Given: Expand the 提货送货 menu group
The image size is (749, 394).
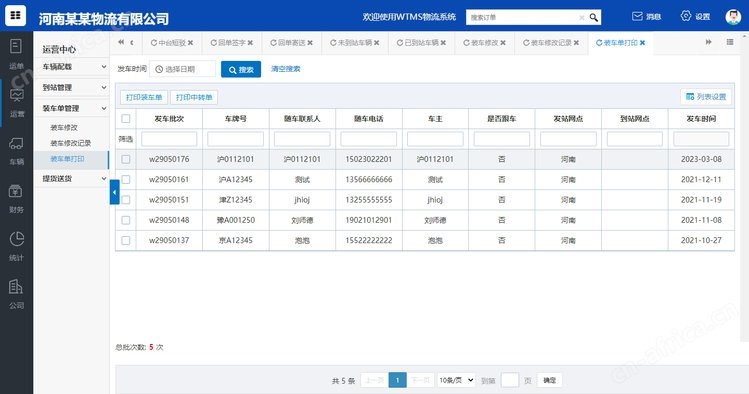Looking at the screenshot, I should point(73,179).
